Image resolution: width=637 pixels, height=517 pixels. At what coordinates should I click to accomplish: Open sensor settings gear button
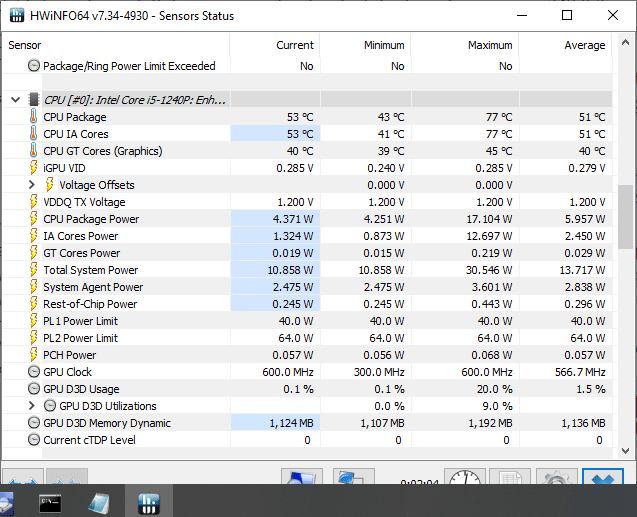pyautogui.click(x=557, y=476)
